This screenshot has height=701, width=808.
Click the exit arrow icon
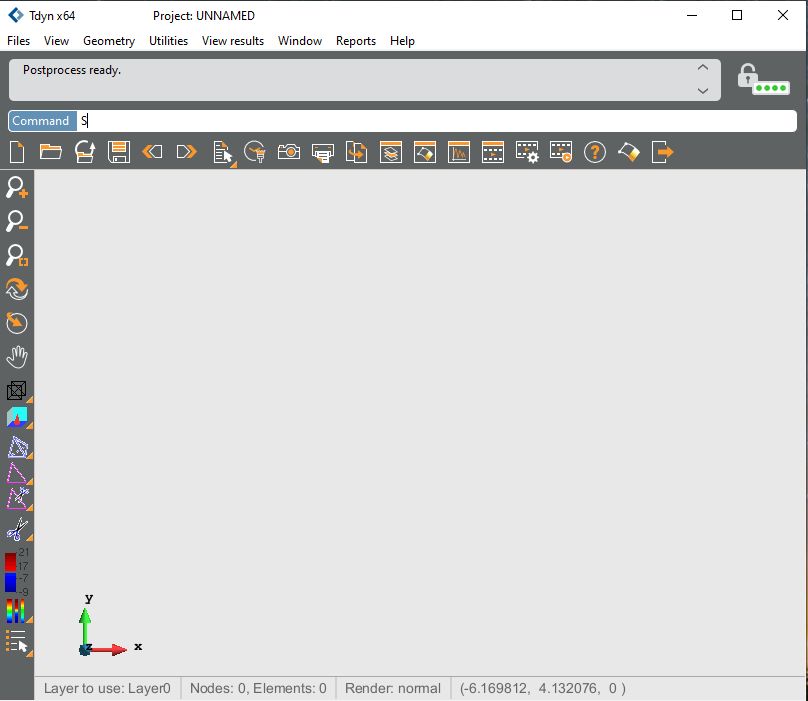663,152
